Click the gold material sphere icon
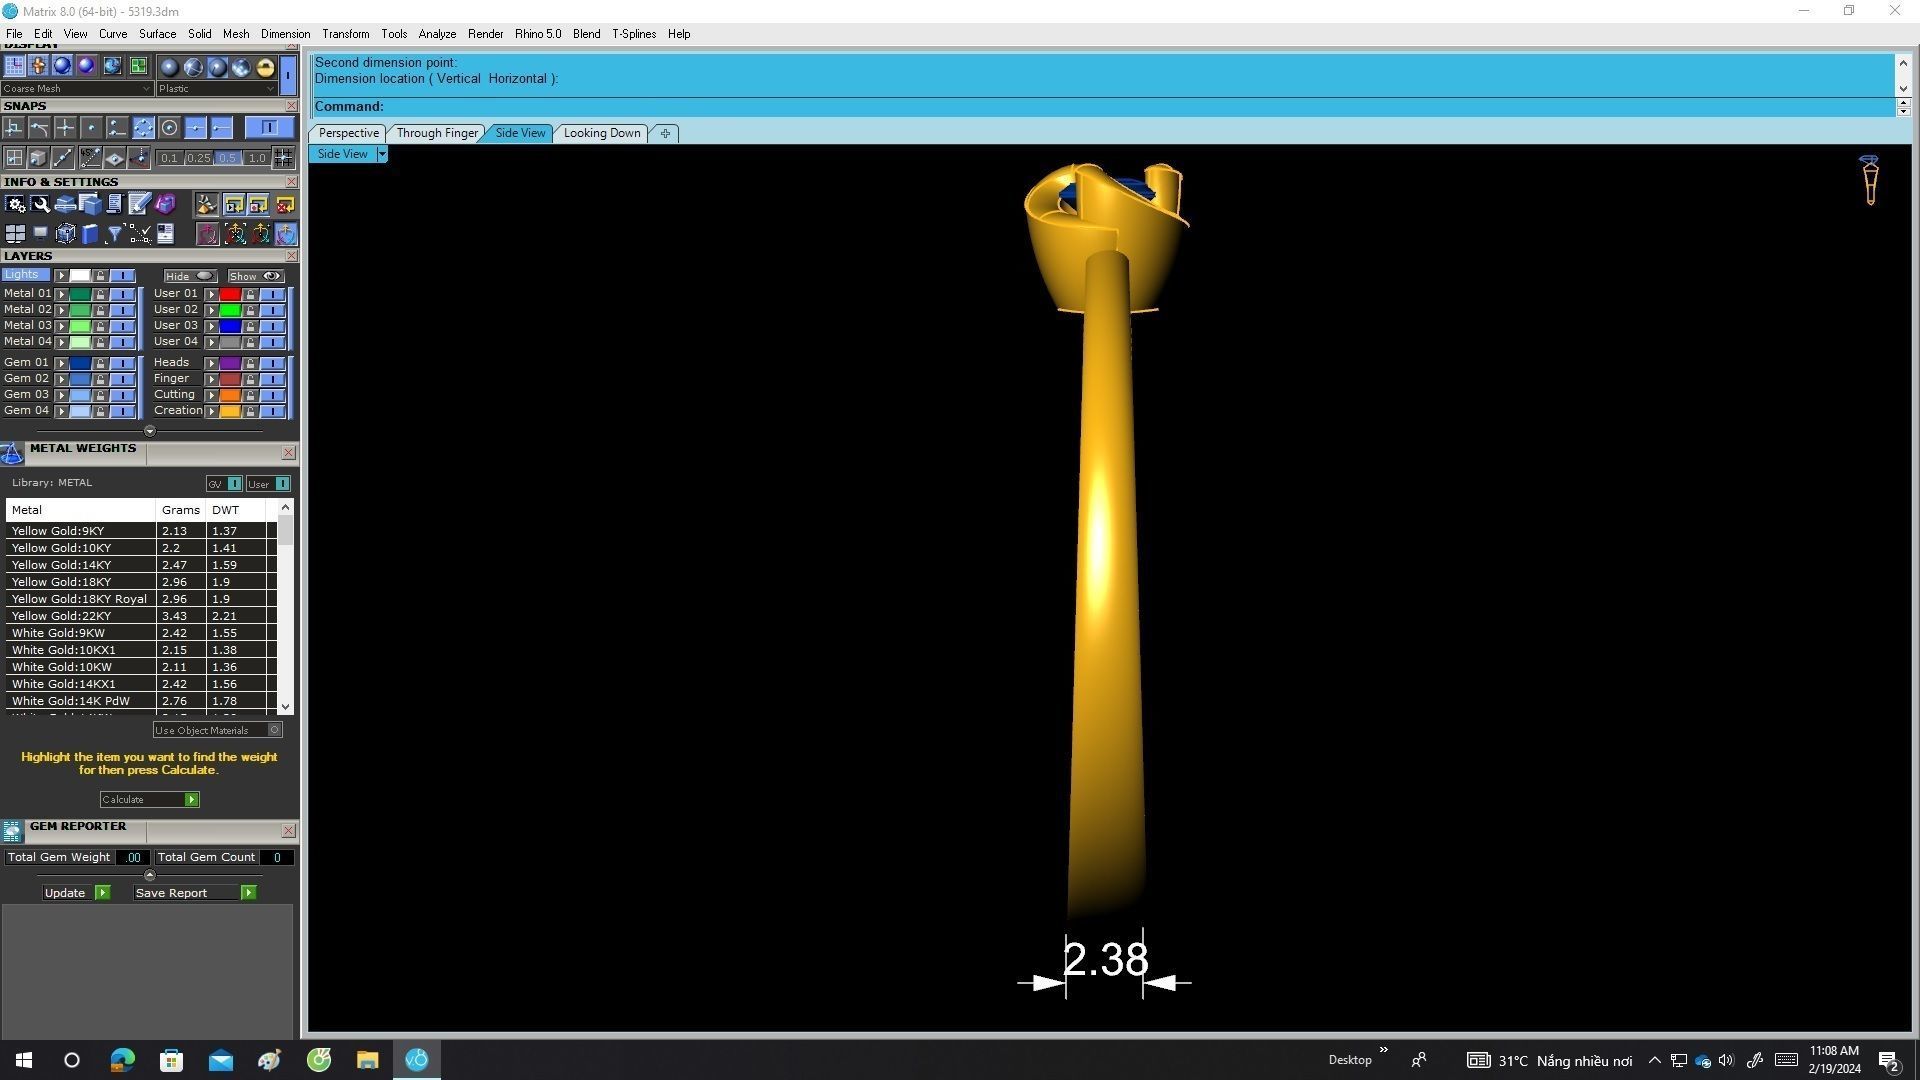 point(265,67)
